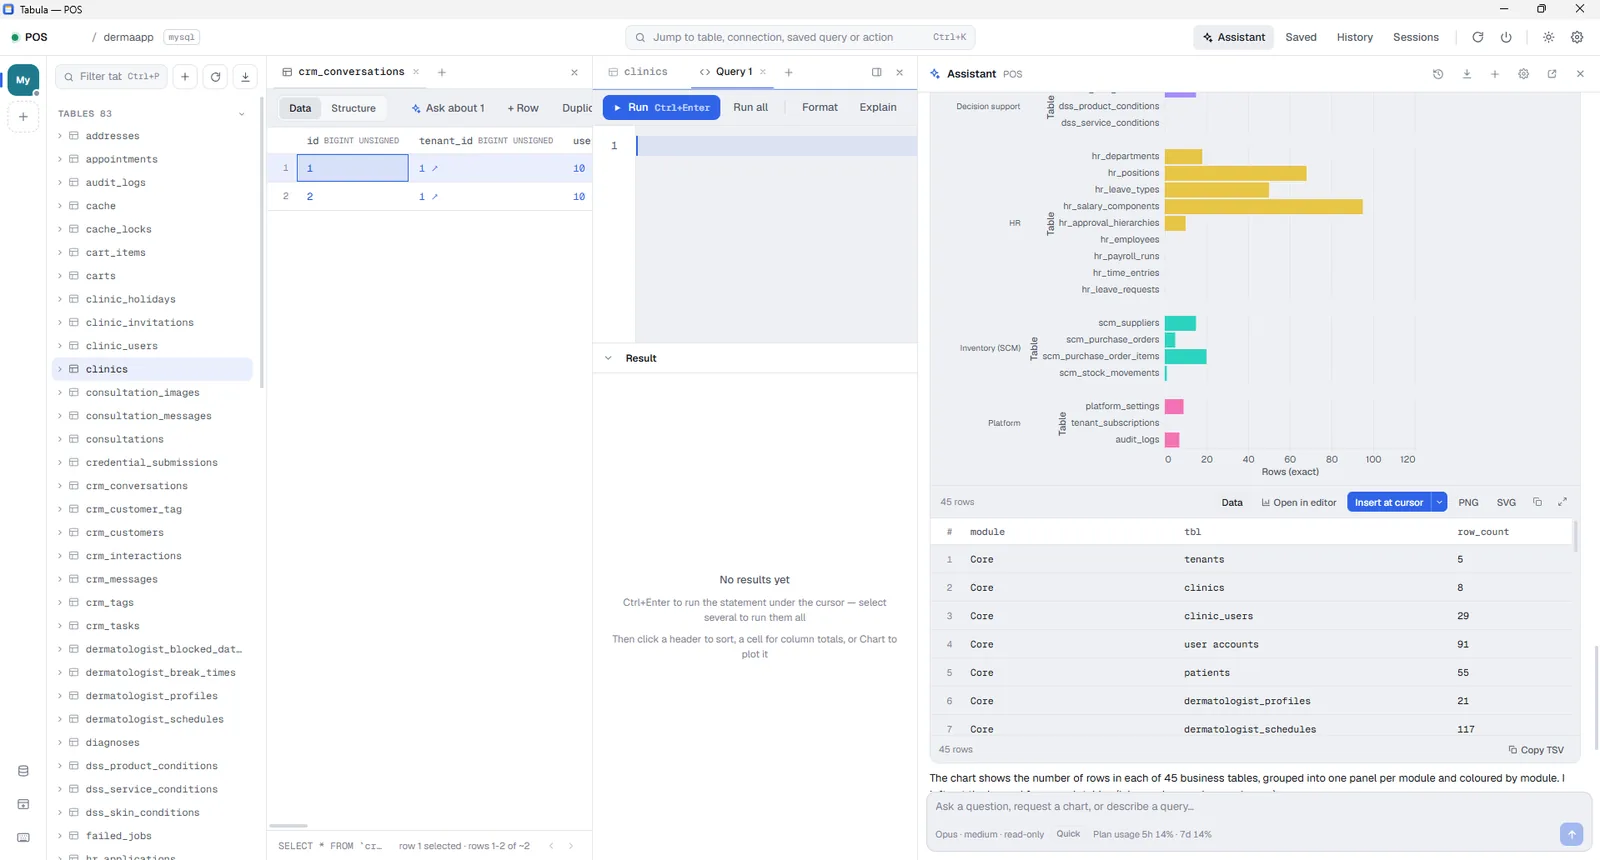This screenshot has width=1600, height=860.
Task: Click the Run all button
Action: coord(750,107)
